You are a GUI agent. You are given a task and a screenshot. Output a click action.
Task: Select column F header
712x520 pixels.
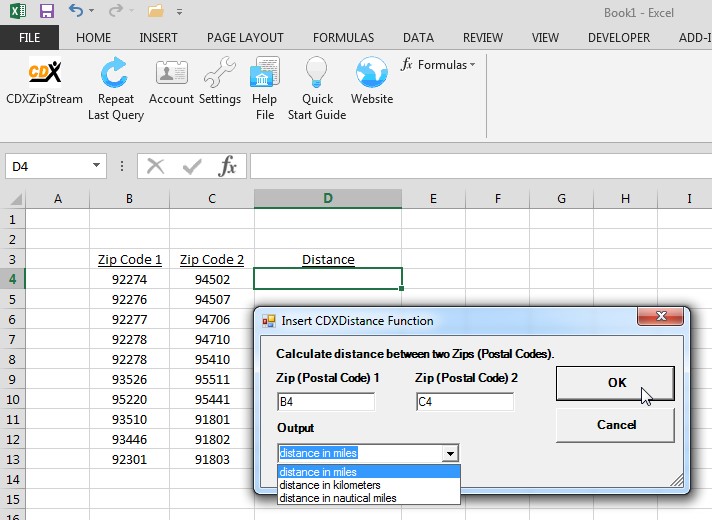(498, 198)
